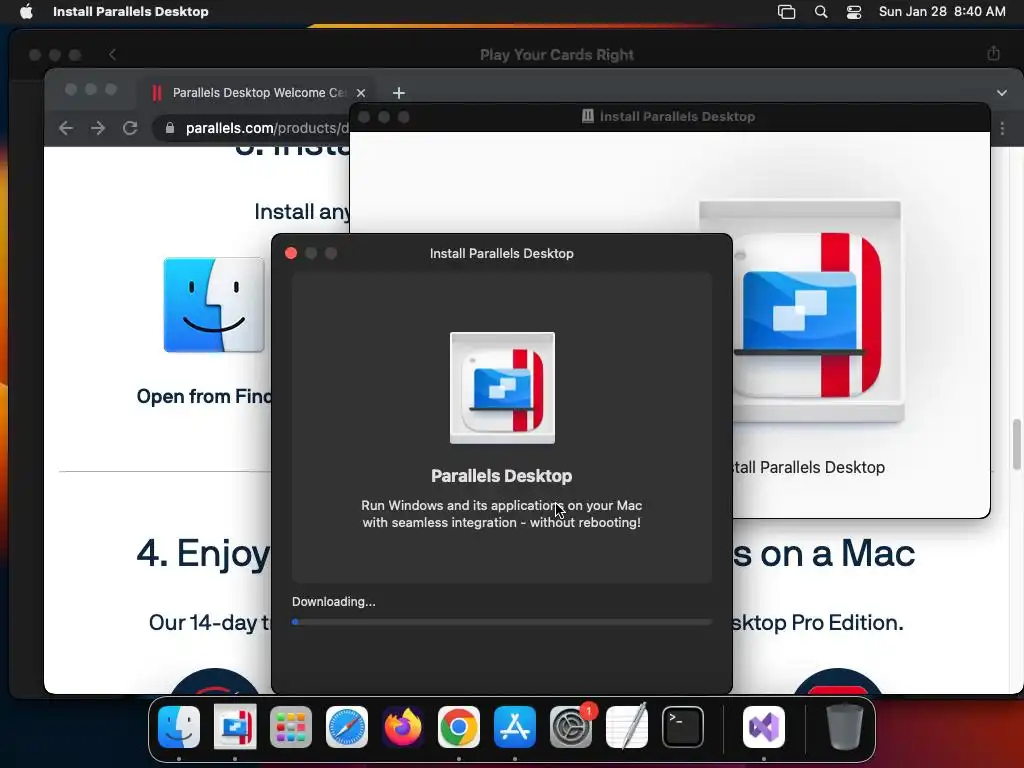
Task: Expand the Chrome tab search dropdown chevron
Action: tap(1002, 93)
